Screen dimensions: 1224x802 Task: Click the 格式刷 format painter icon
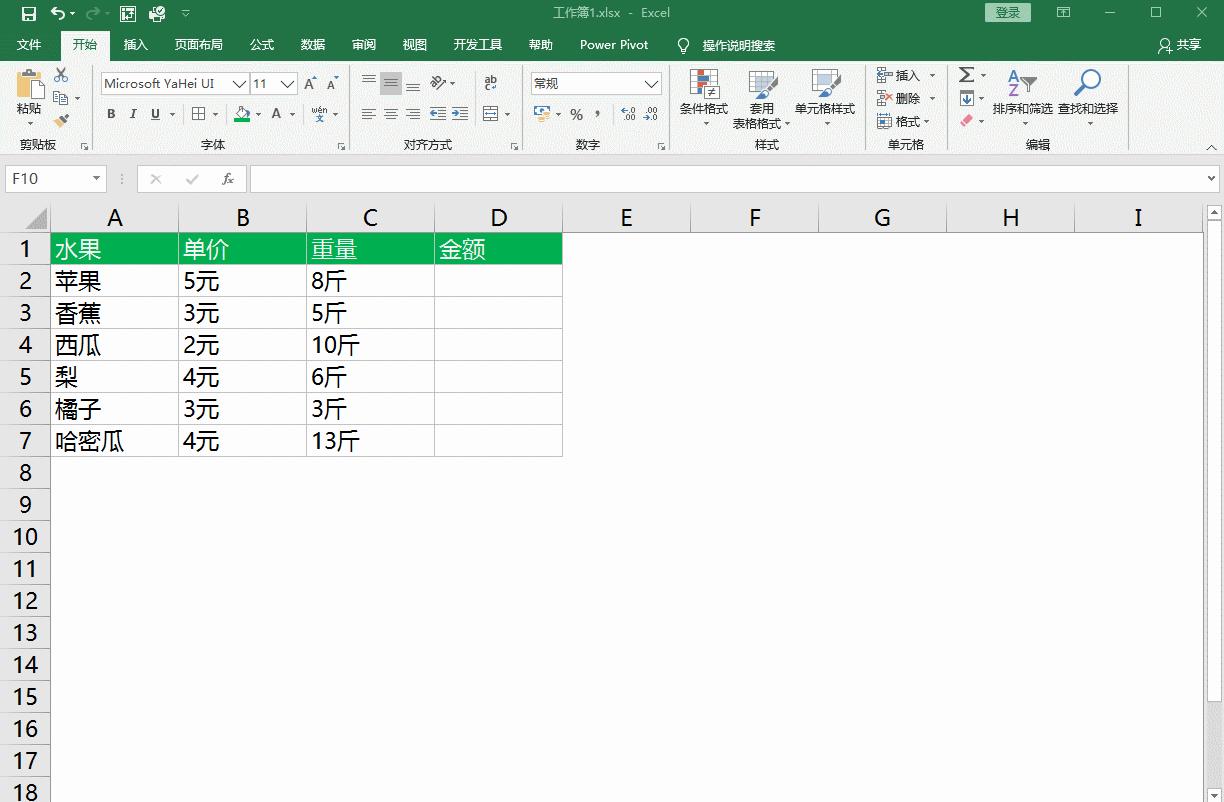point(62,120)
